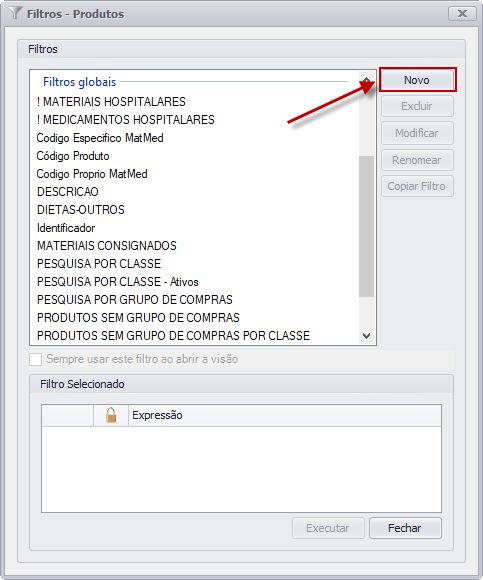The height and width of the screenshot is (580, 483).
Task: Click the filter list scroll down arrow
Action: click(367, 336)
